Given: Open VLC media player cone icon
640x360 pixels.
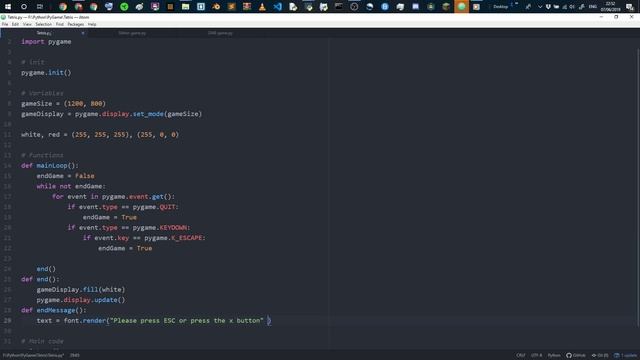Looking at the screenshot, I should click(262, 7).
